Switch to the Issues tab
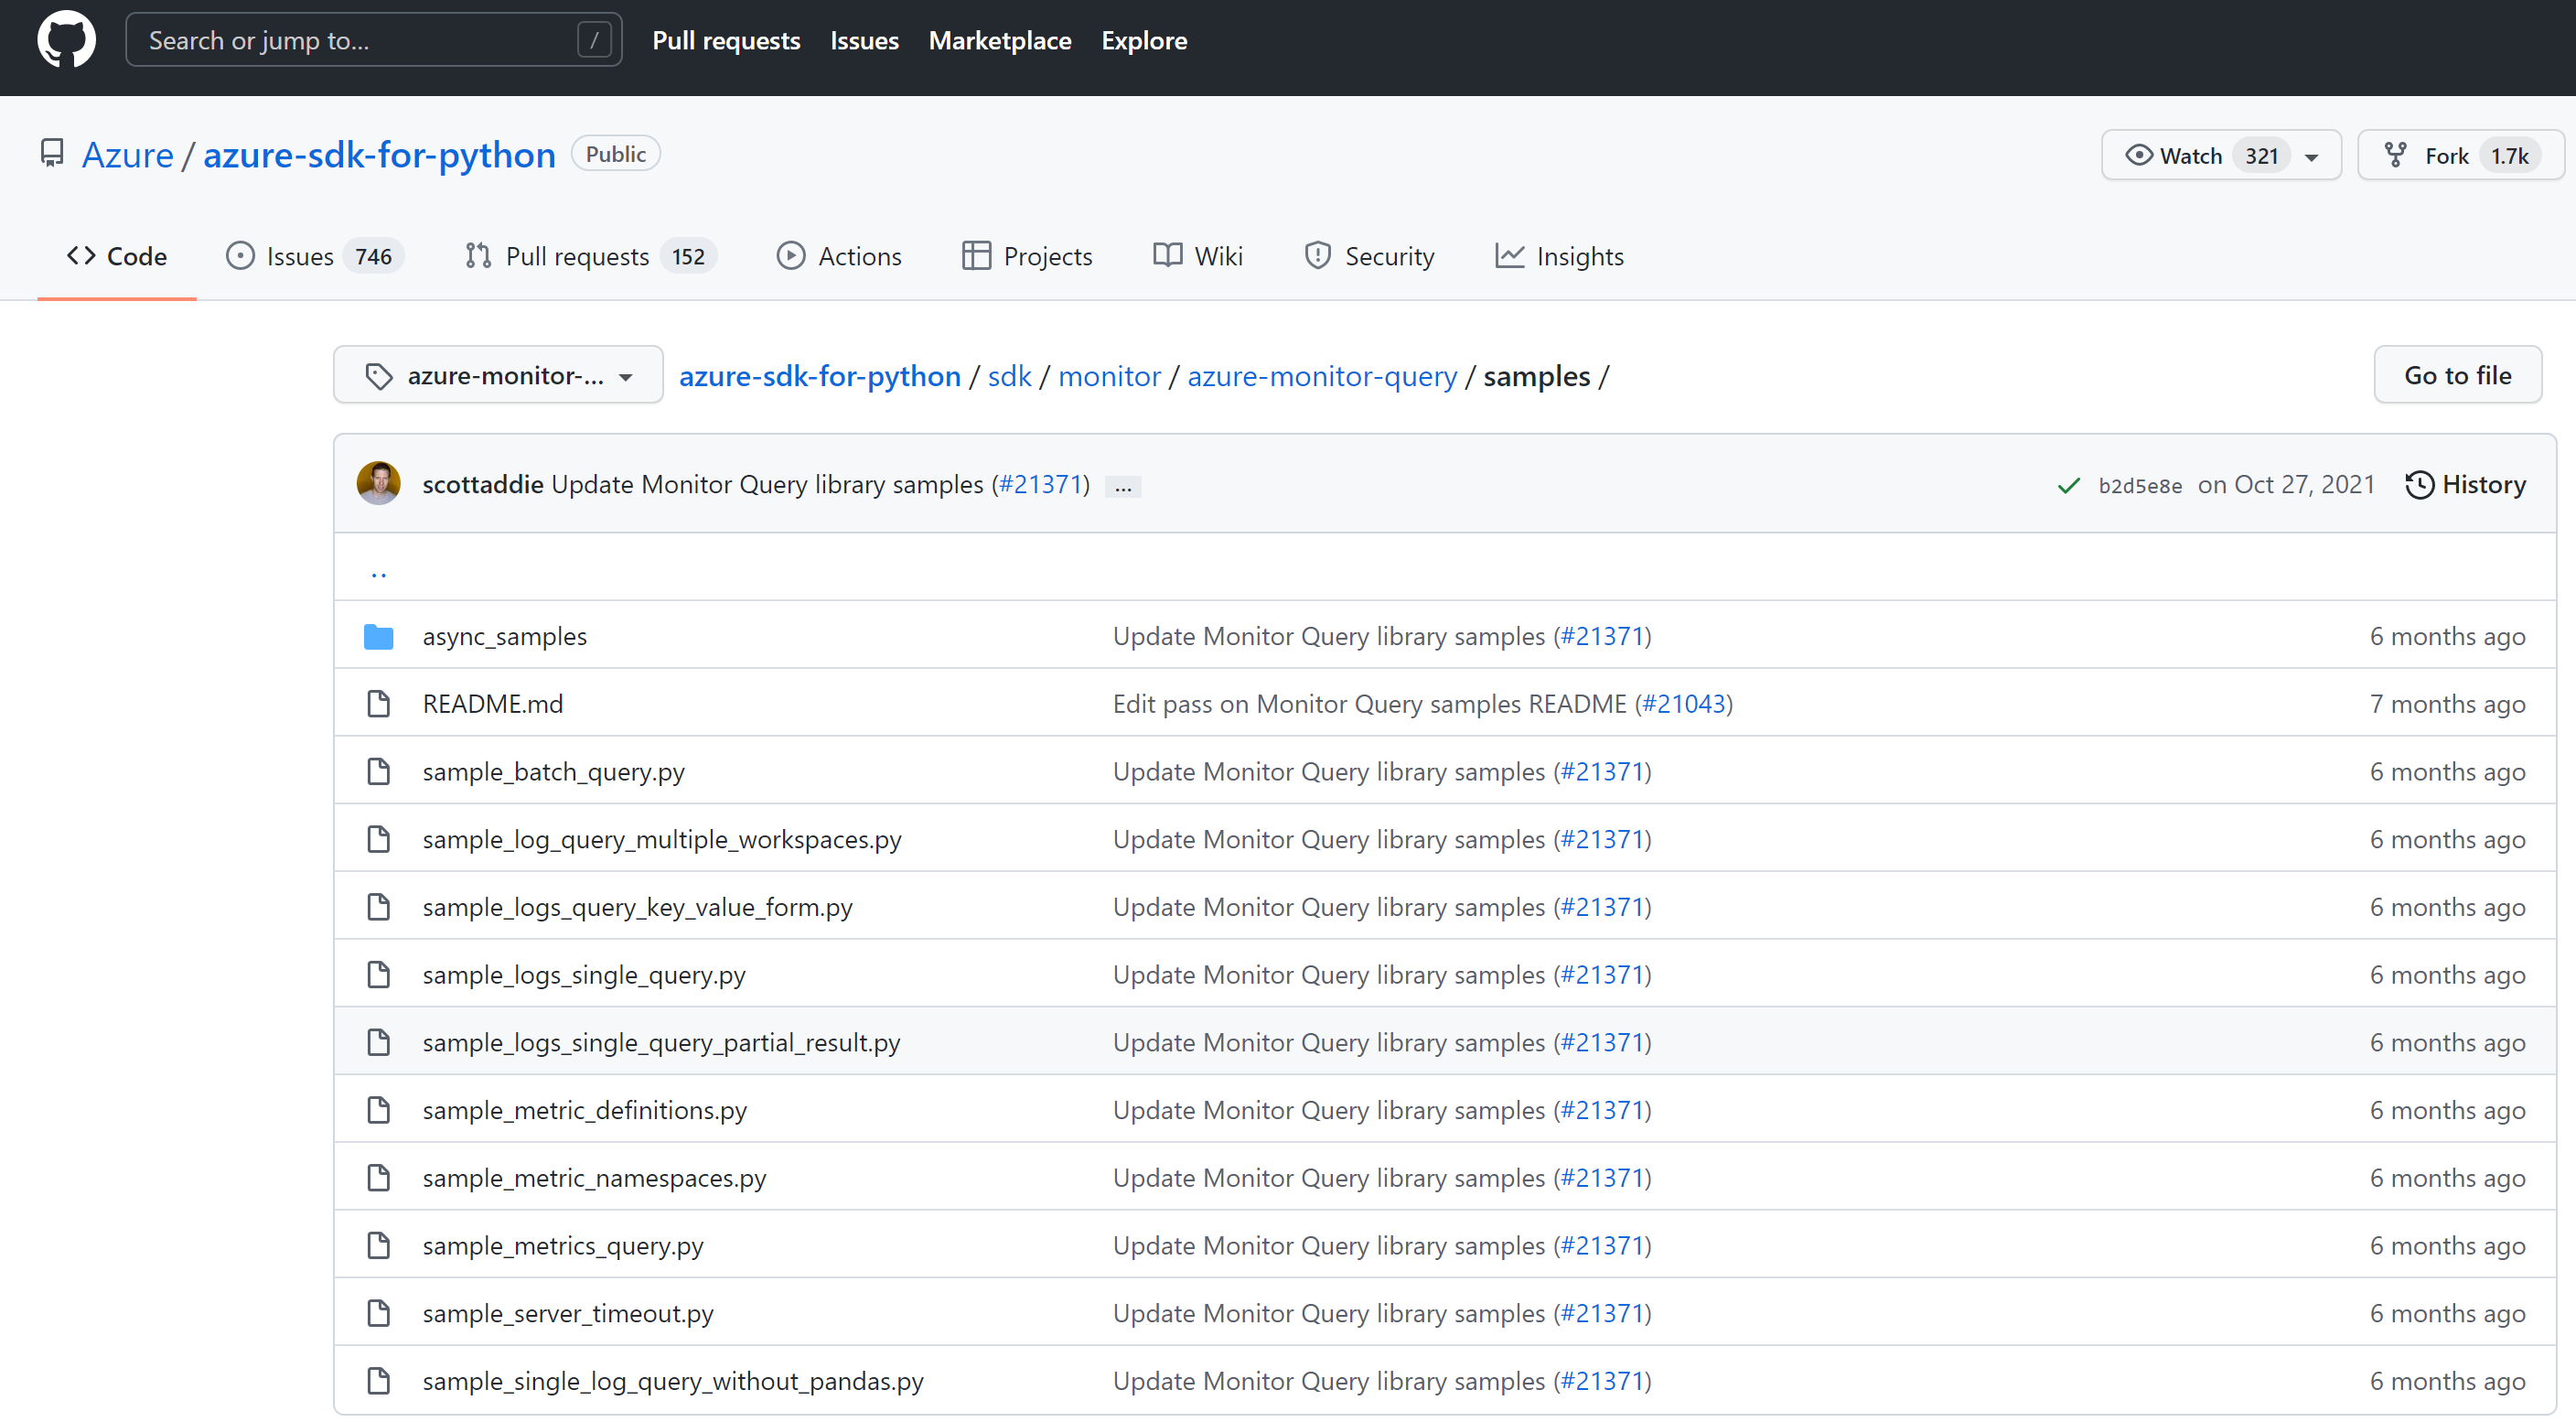 pos(299,256)
